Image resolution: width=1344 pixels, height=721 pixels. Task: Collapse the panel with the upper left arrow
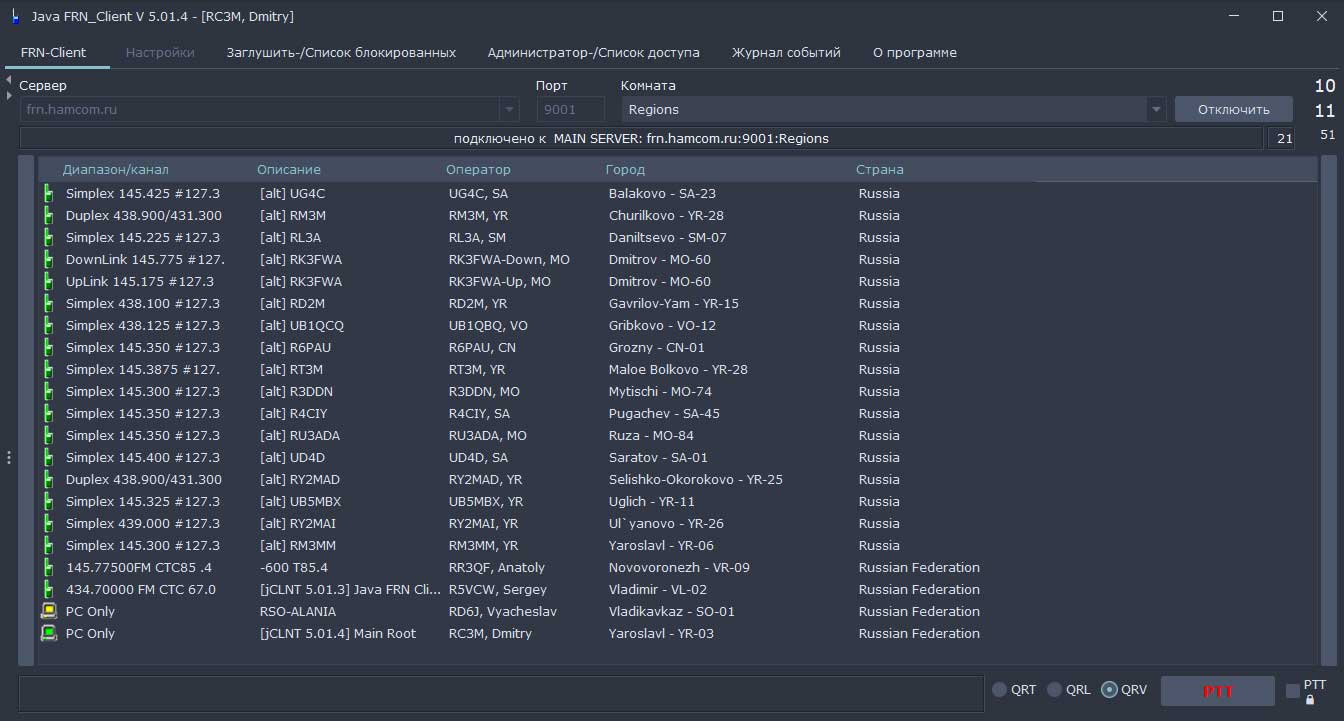click(x=8, y=80)
